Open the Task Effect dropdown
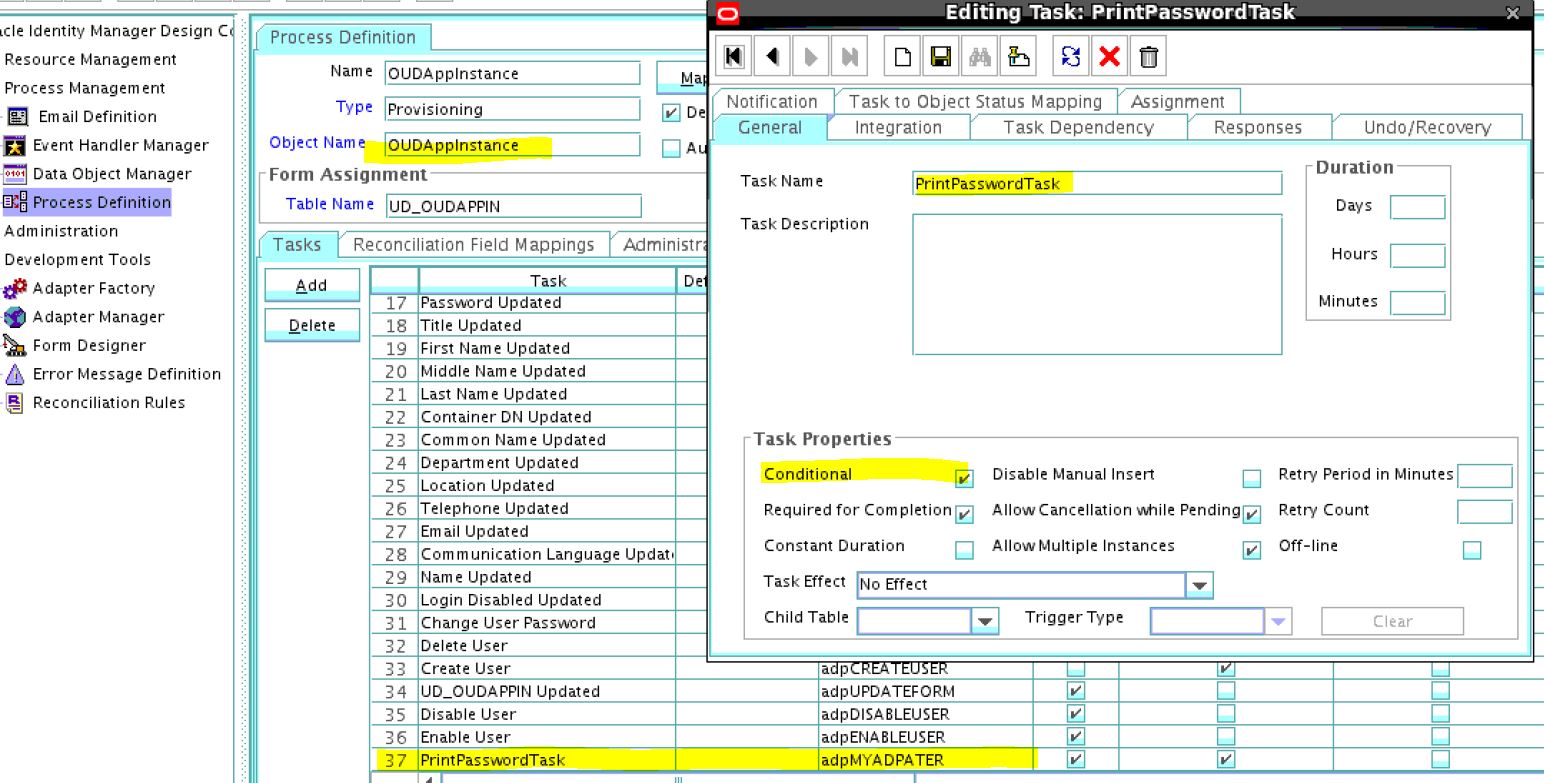 [1199, 585]
